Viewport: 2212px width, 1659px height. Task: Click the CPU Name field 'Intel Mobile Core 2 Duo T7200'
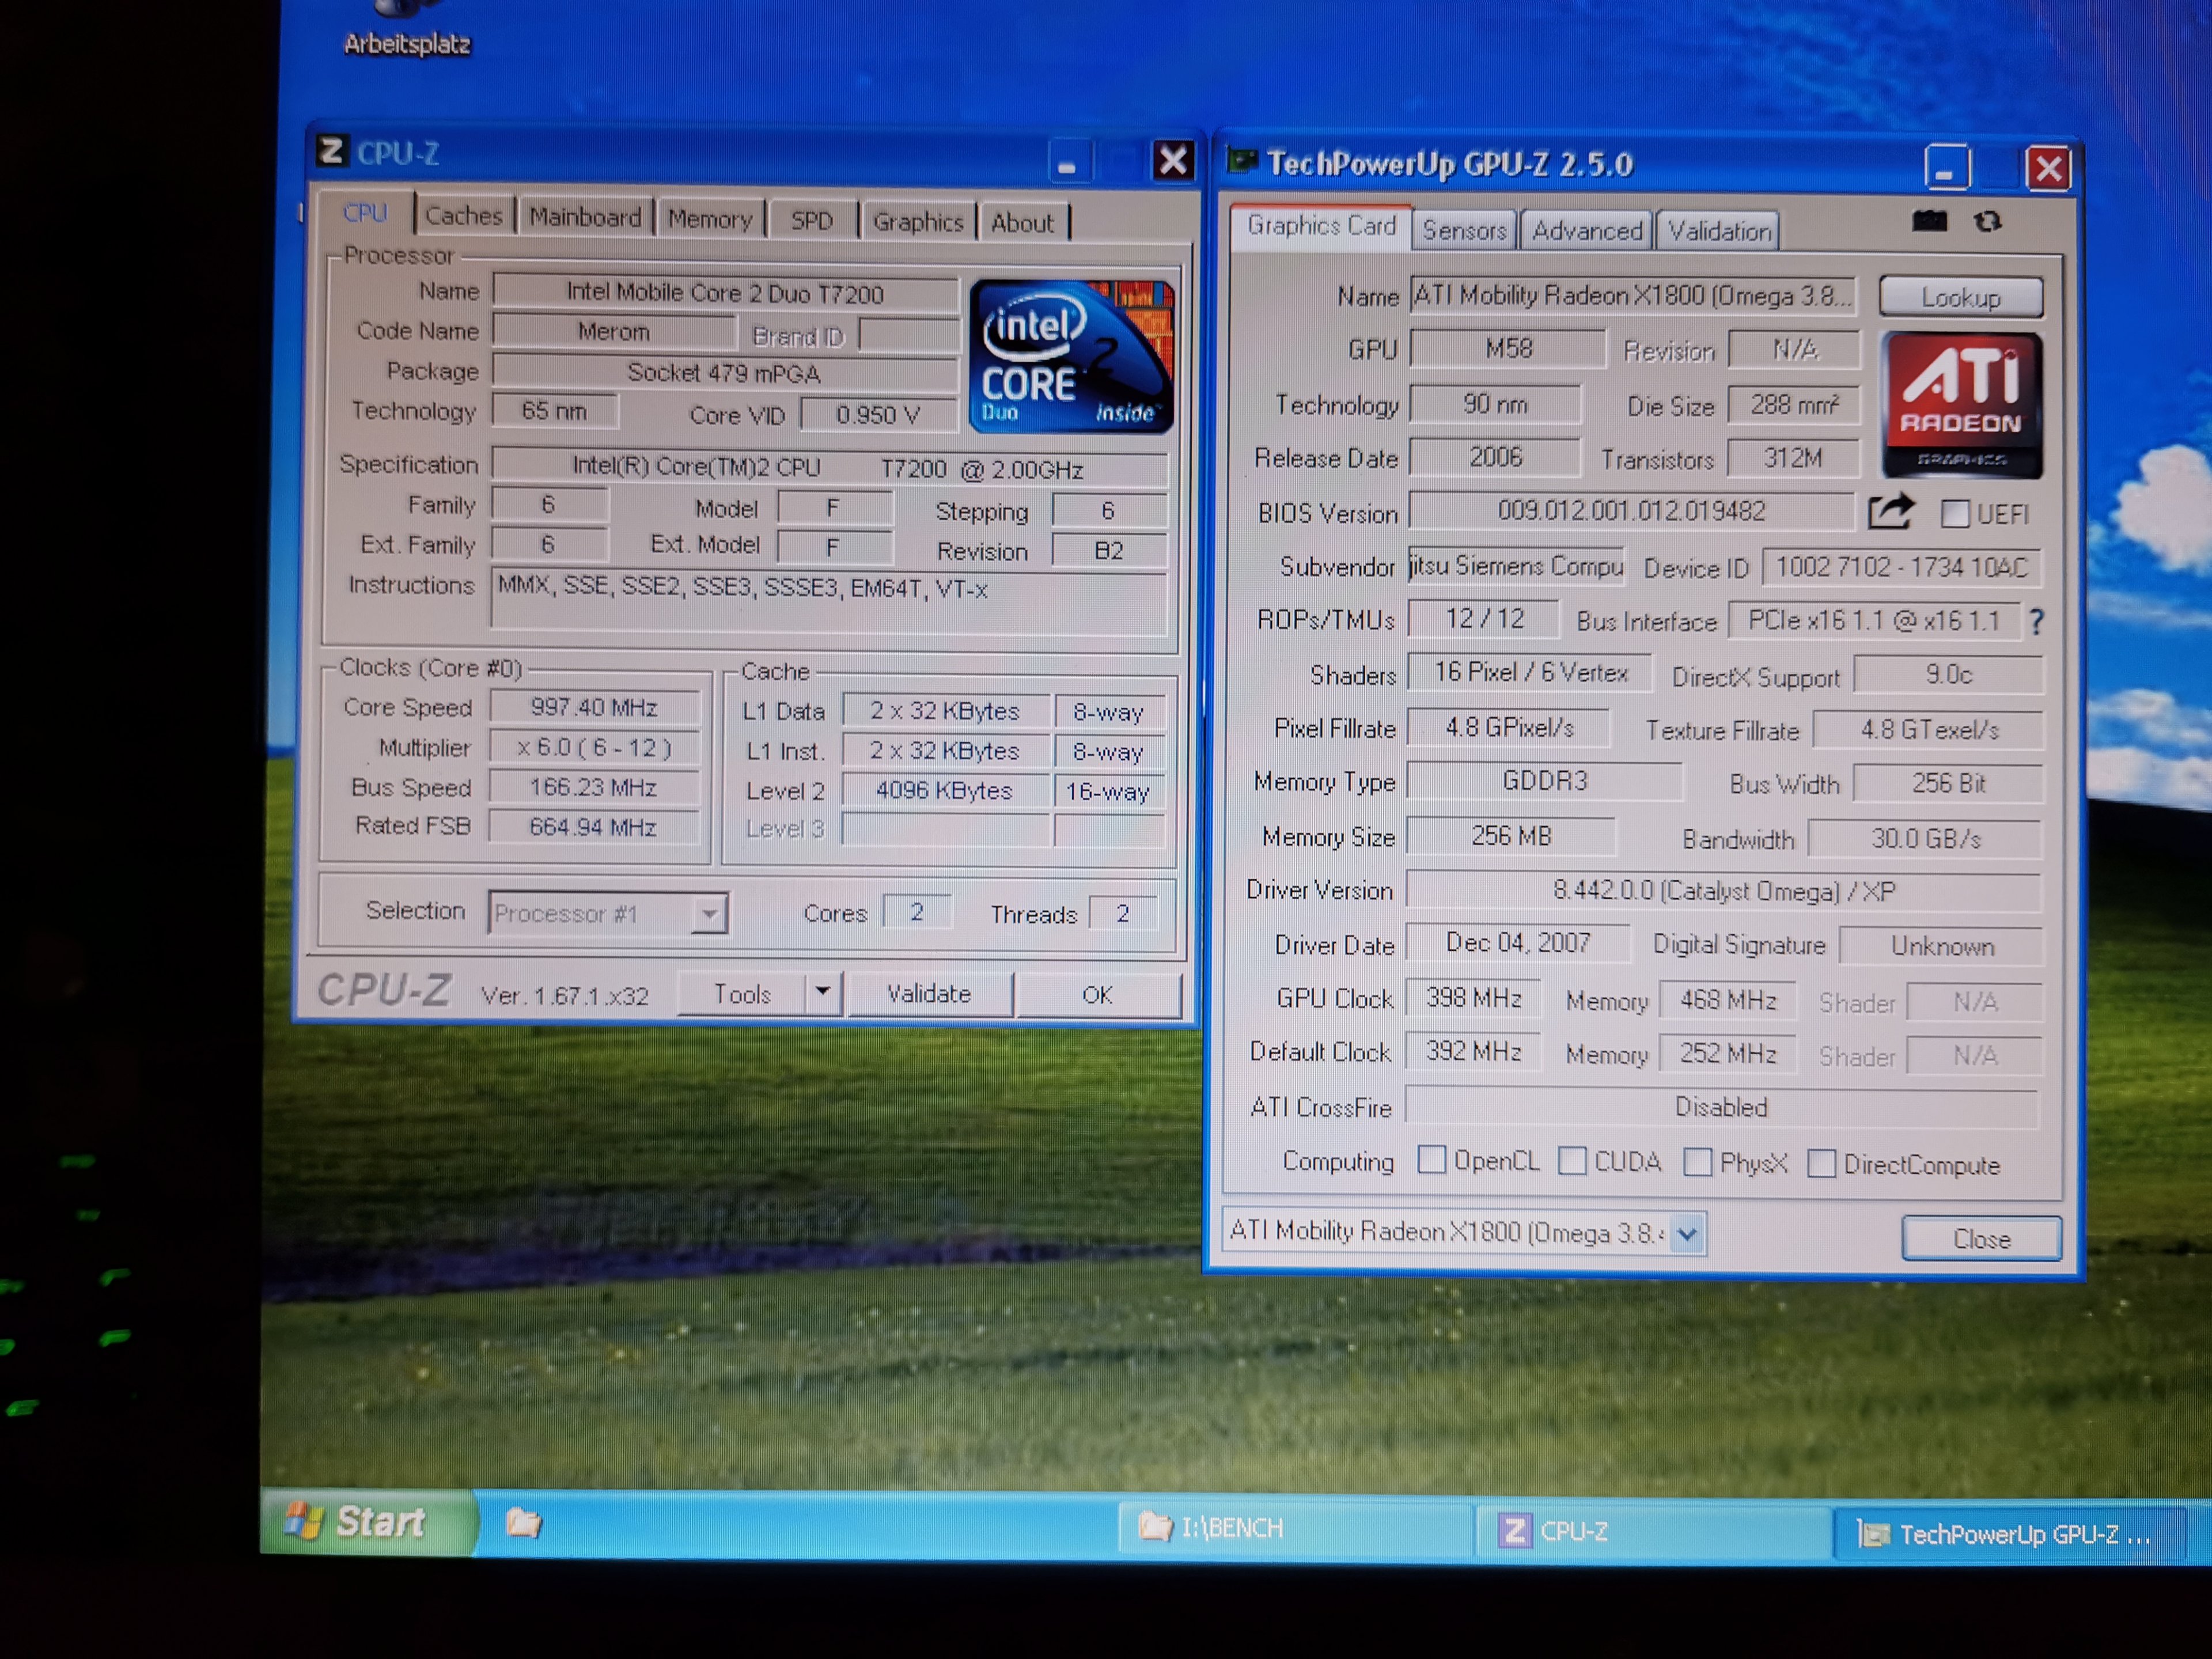click(x=725, y=293)
